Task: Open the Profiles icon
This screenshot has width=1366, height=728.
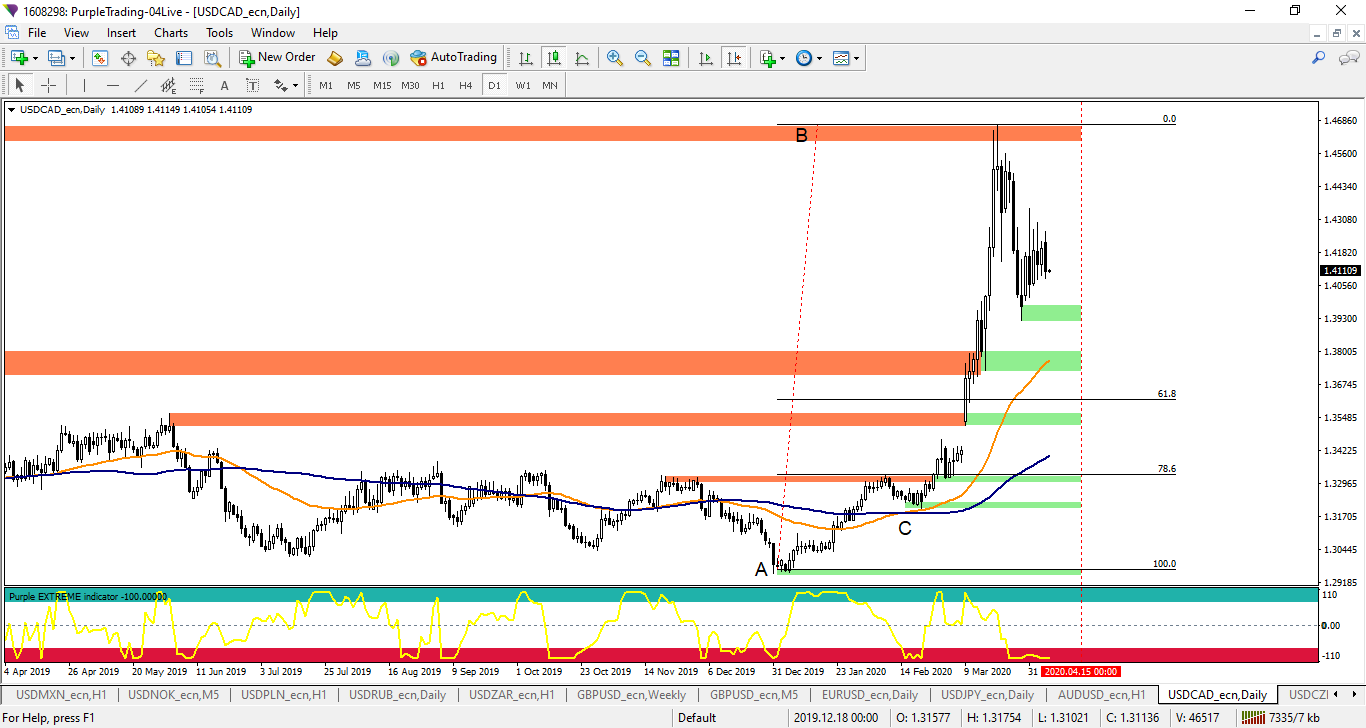Action: [56, 58]
